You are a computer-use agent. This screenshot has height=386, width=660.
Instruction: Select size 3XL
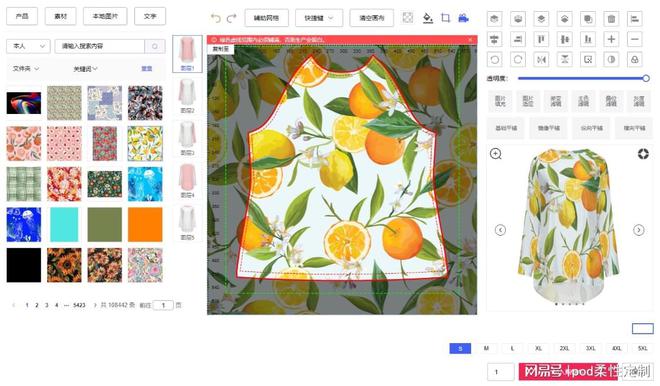pos(591,348)
